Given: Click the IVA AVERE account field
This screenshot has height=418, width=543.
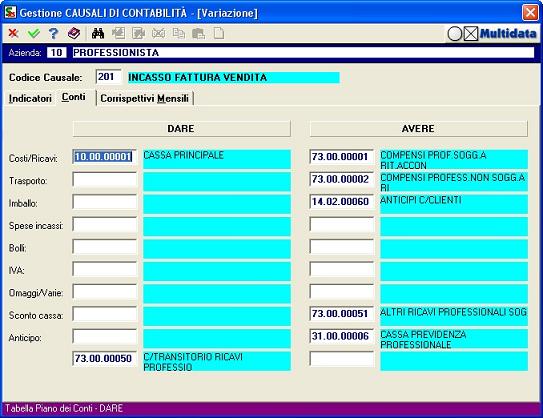Looking at the screenshot, I should point(342,269).
